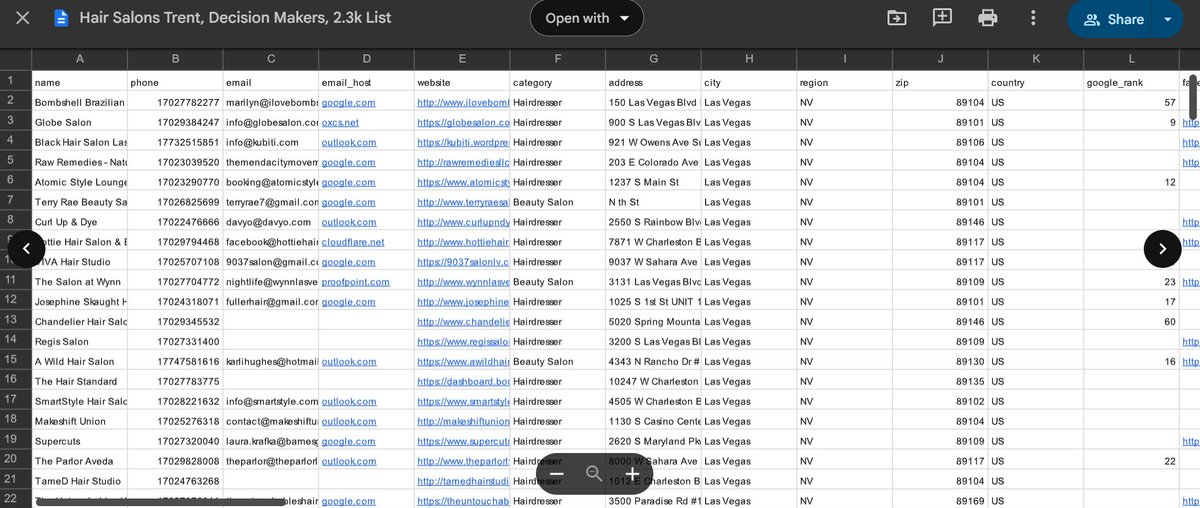
Task: Click the 'email_host' header cell
Action: pyautogui.click(x=366, y=82)
